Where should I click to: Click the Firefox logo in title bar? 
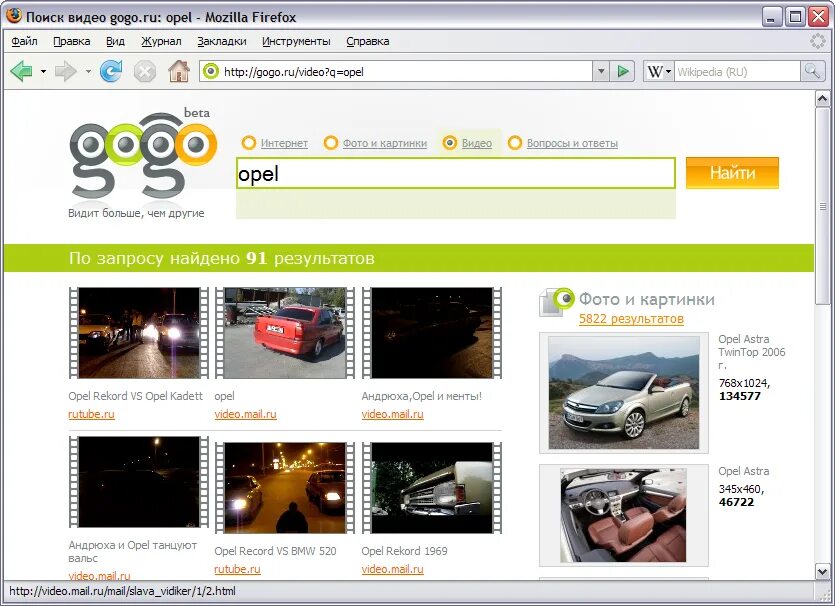13,16
